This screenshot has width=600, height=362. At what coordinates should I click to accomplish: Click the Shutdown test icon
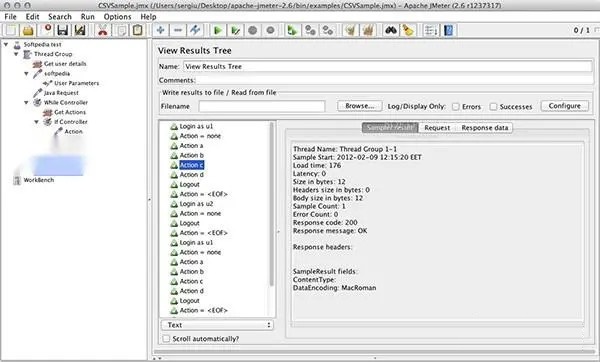[270, 30]
